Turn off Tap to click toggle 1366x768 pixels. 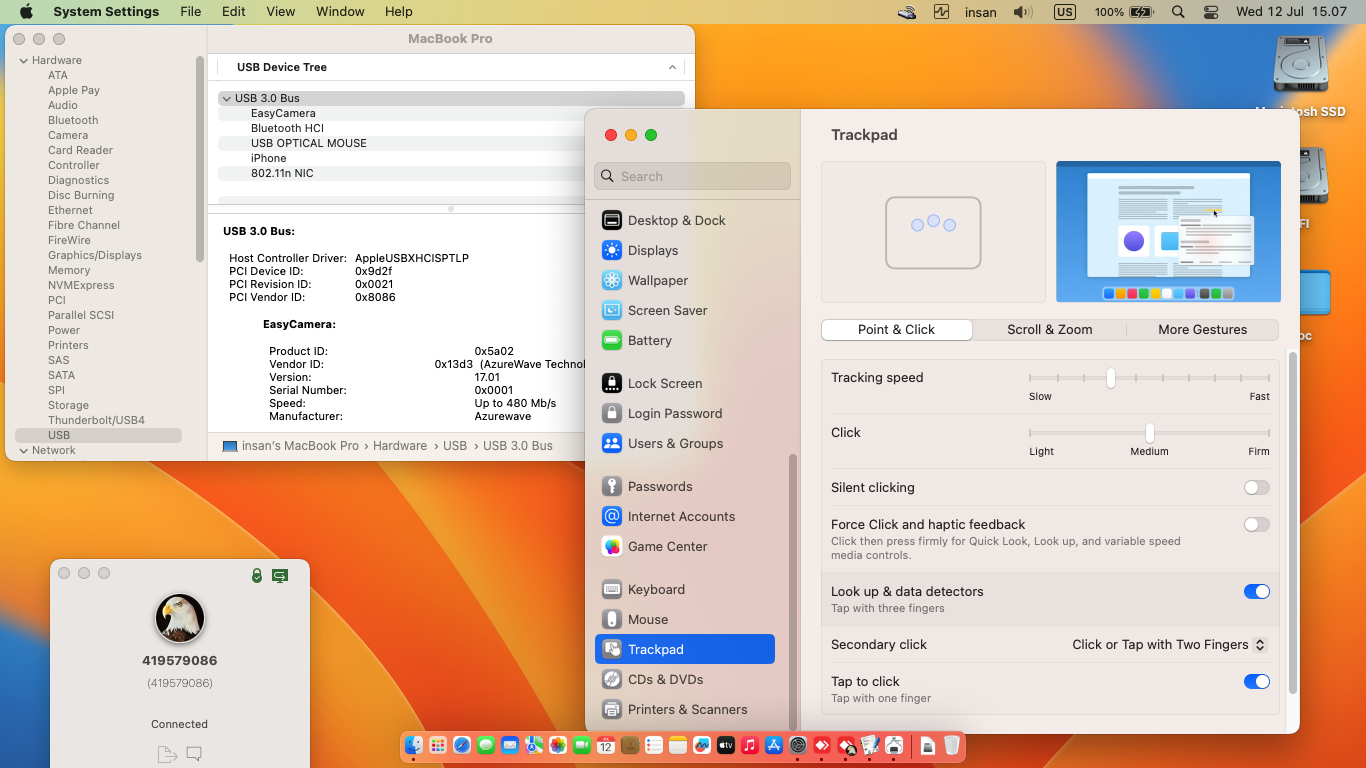click(1257, 682)
